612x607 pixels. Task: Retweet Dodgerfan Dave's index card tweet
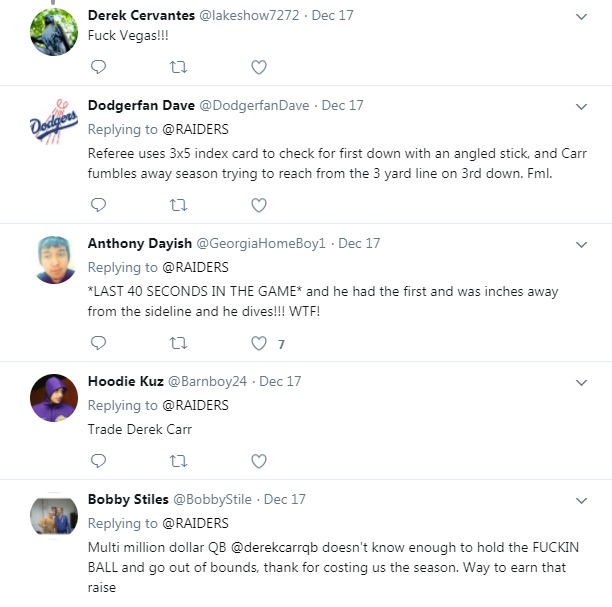coord(178,205)
